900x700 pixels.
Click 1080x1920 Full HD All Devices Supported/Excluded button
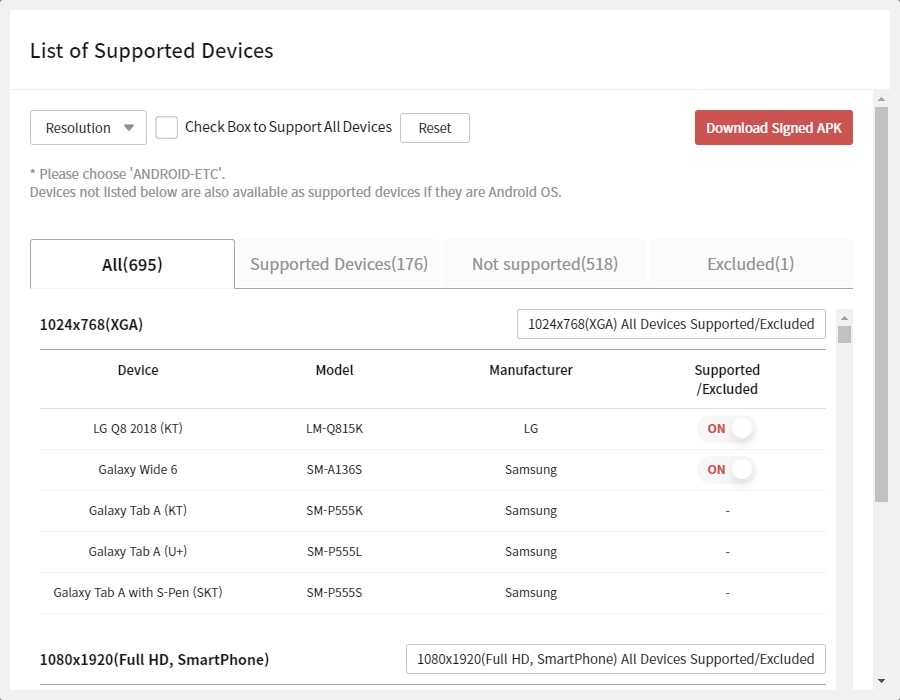click(615, 659)
